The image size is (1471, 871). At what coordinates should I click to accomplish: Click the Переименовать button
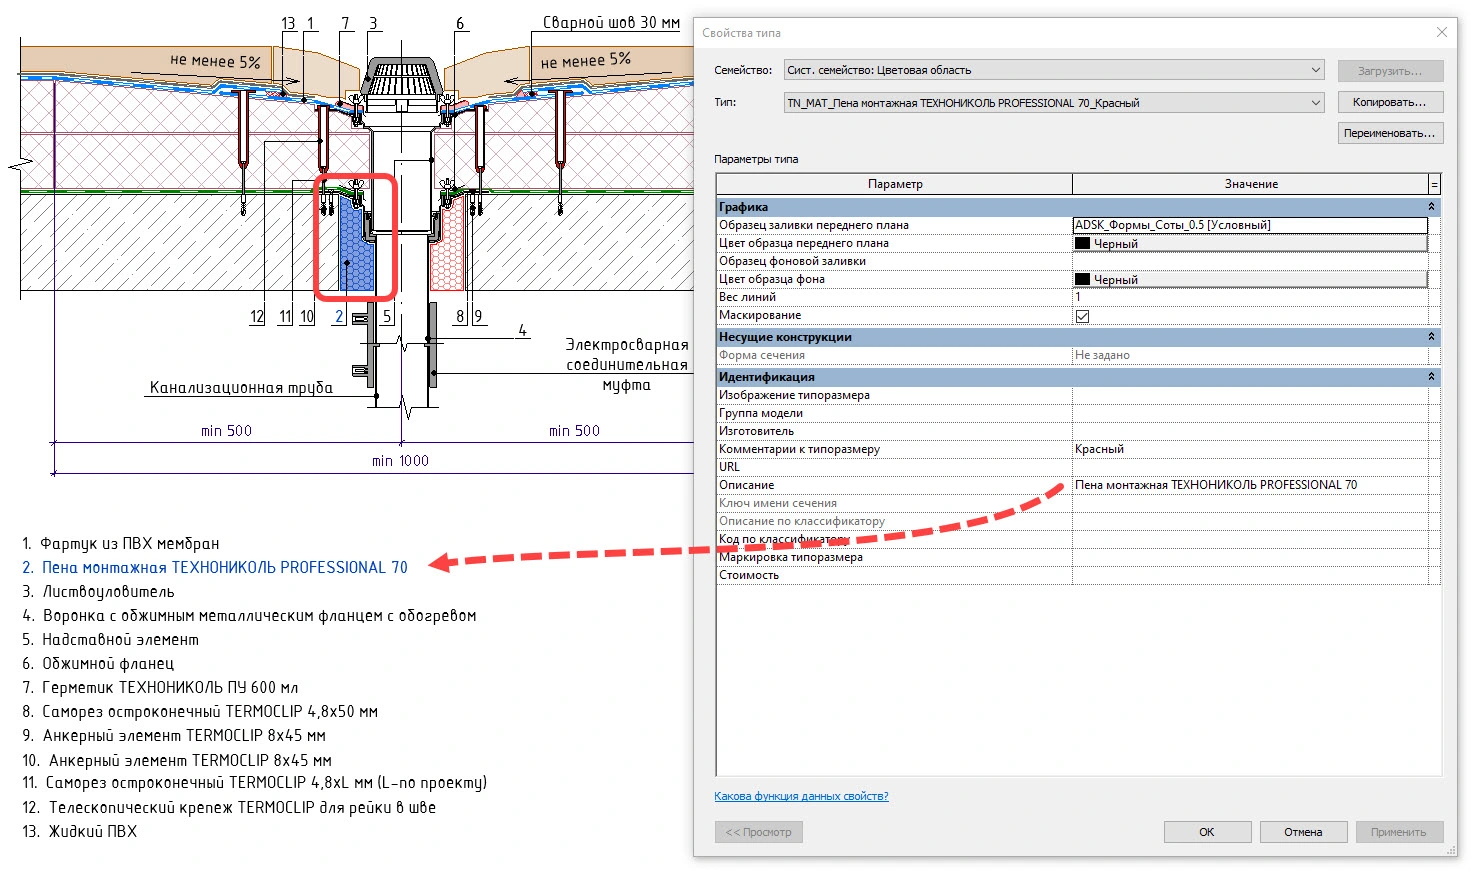pos(1390,133)
